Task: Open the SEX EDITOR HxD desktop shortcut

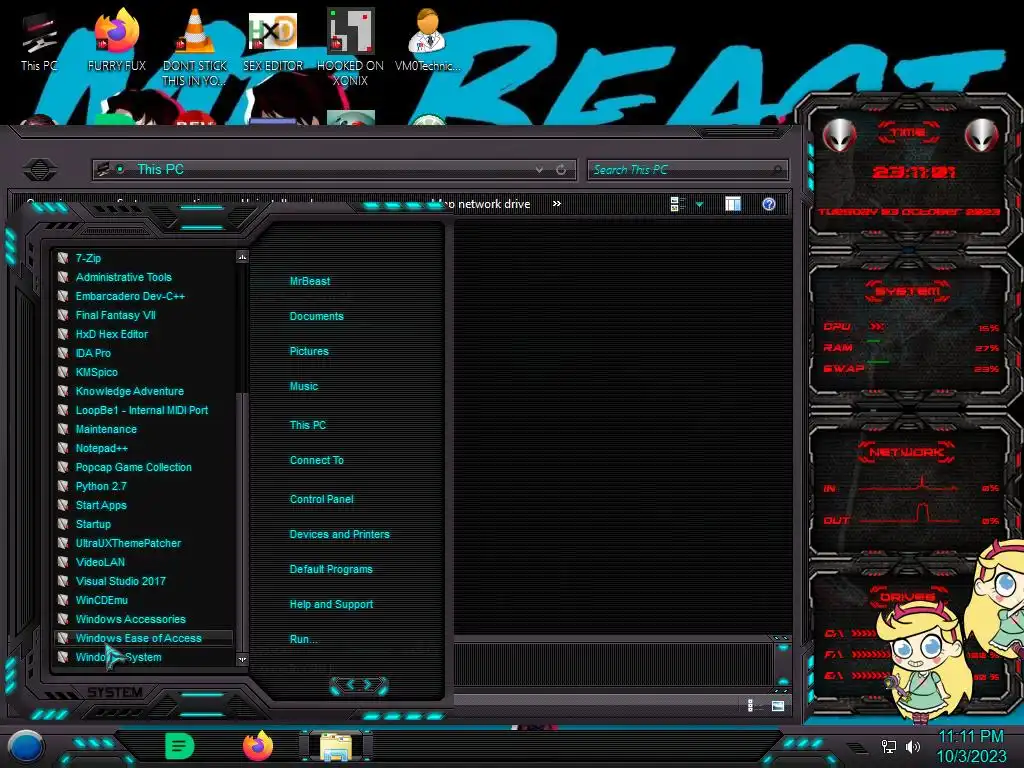Action: click(273, 40)
